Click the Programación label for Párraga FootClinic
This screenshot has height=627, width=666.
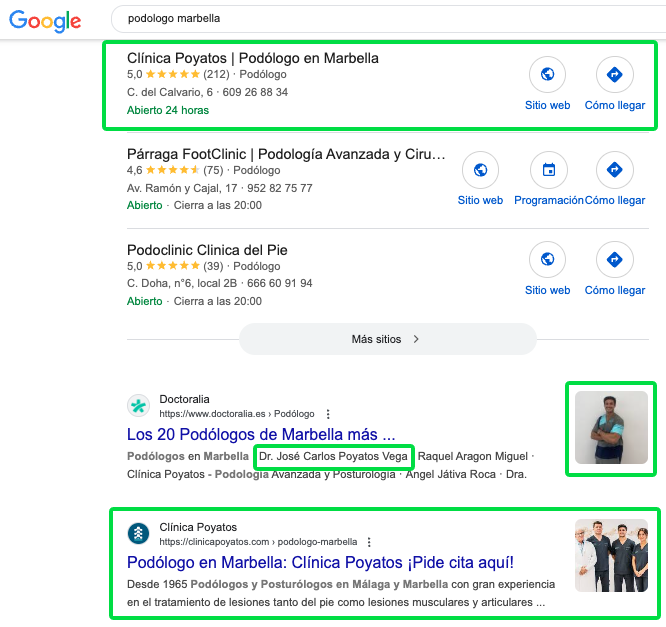549,200
